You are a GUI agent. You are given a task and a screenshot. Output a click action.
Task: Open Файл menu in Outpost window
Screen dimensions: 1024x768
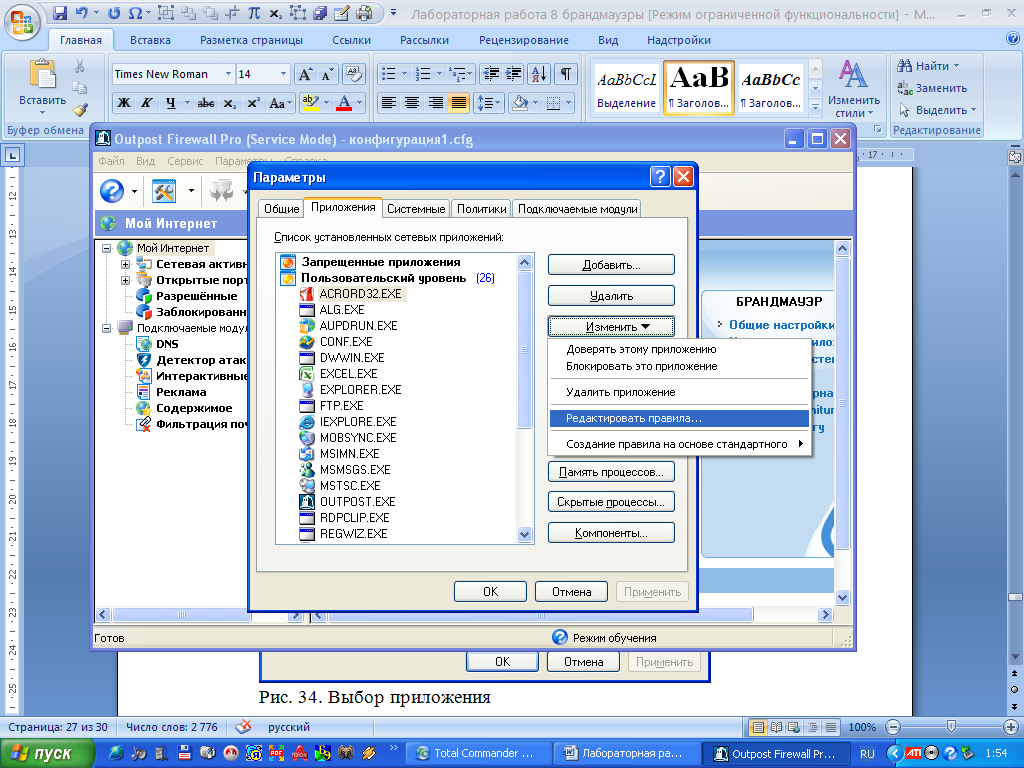[x=111, y=161]
